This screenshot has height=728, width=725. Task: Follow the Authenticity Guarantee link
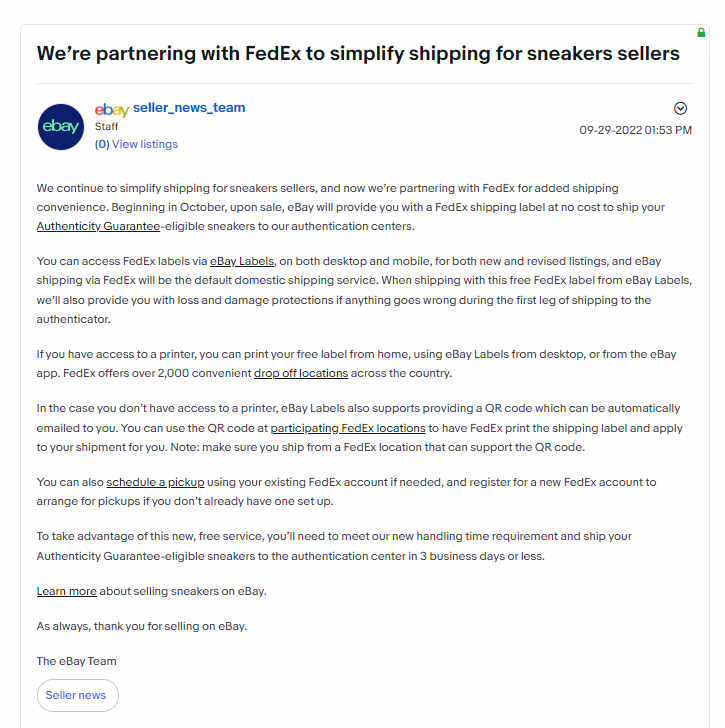pyautogui.click(x=98, y=226)
